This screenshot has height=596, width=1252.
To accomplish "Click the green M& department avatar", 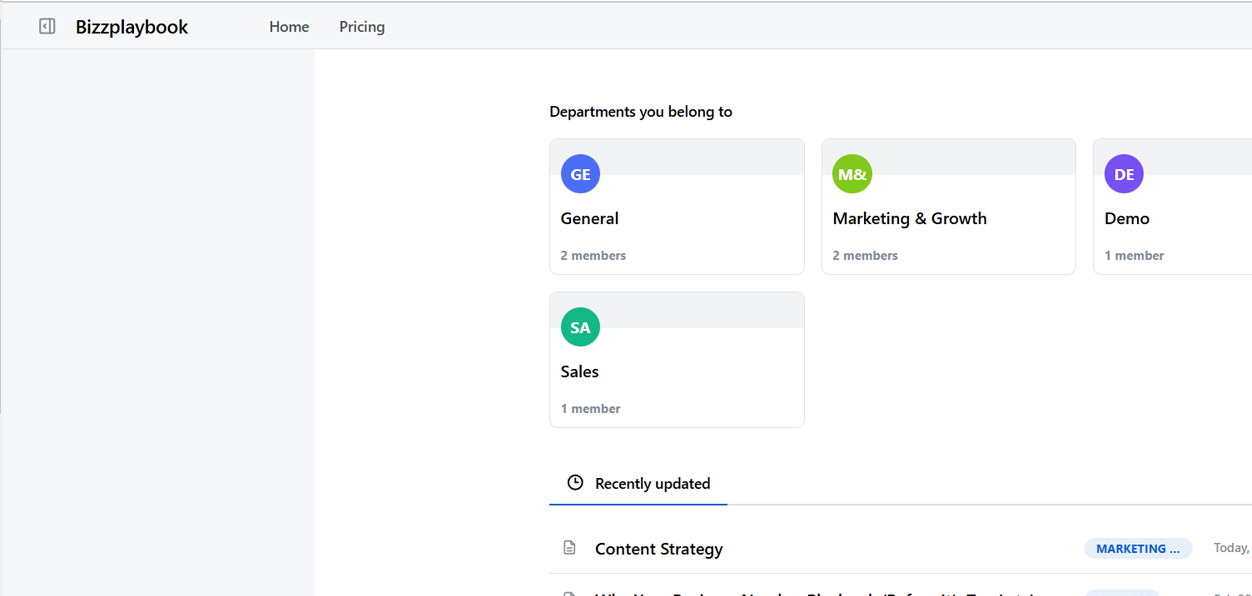I will tap(852, 174).
